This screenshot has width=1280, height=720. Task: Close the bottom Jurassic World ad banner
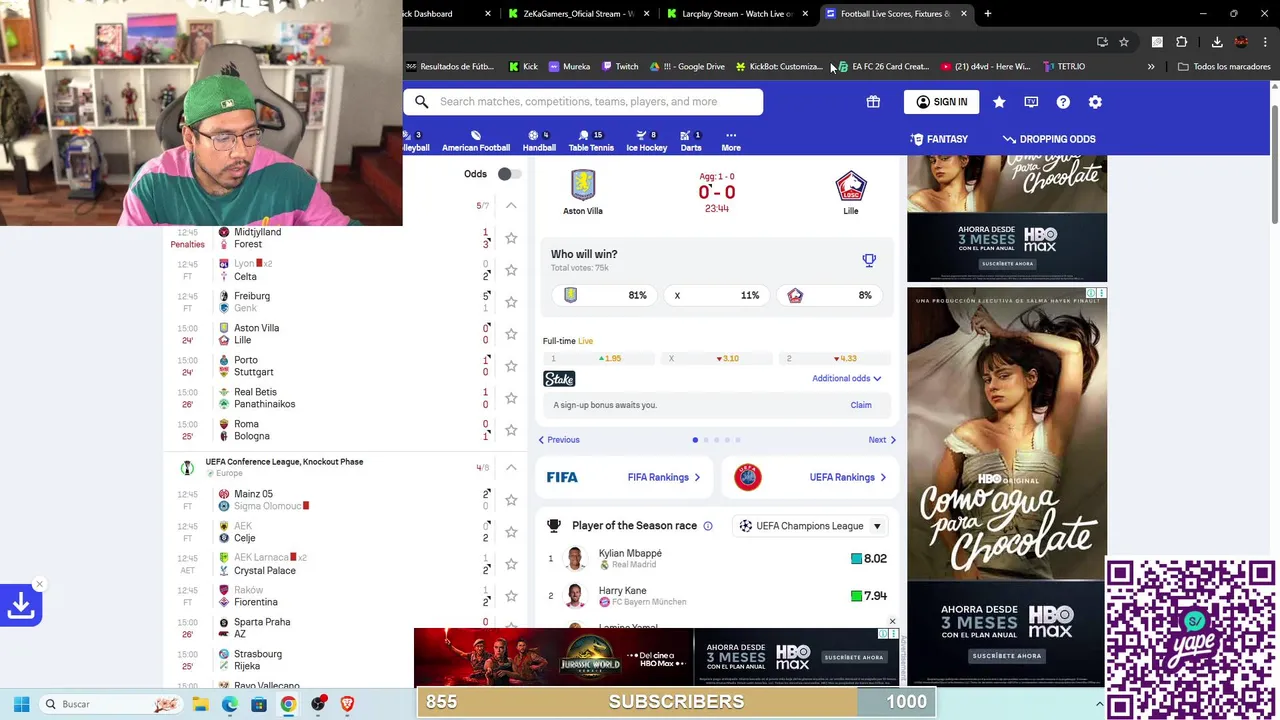pyautogui.click(x=892, y=622)
